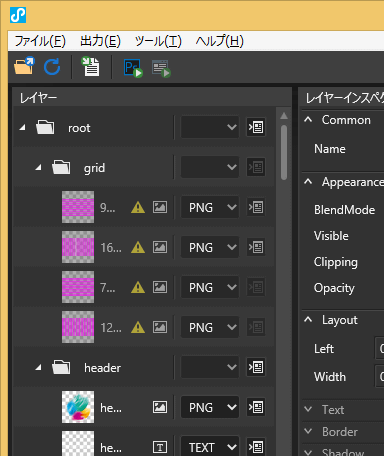Click warning icon on the 9... layer

(138, 207)
